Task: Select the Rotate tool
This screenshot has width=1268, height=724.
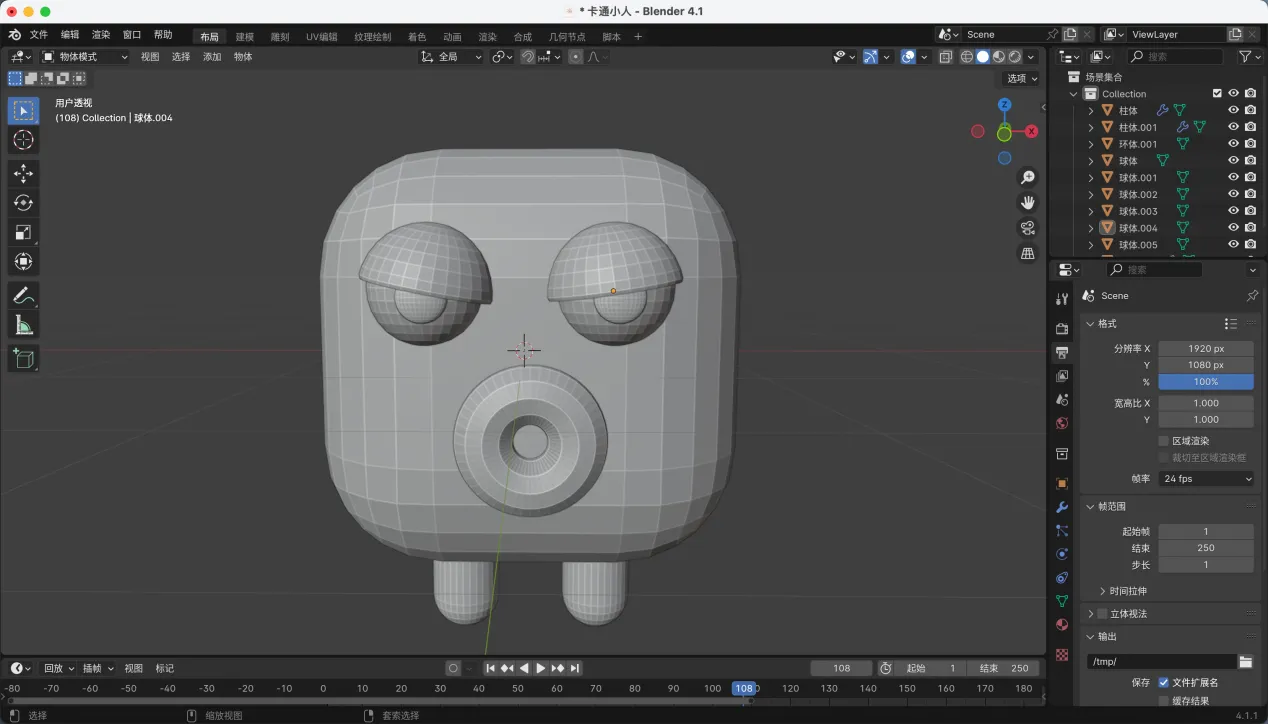Action: pos(23,203)
